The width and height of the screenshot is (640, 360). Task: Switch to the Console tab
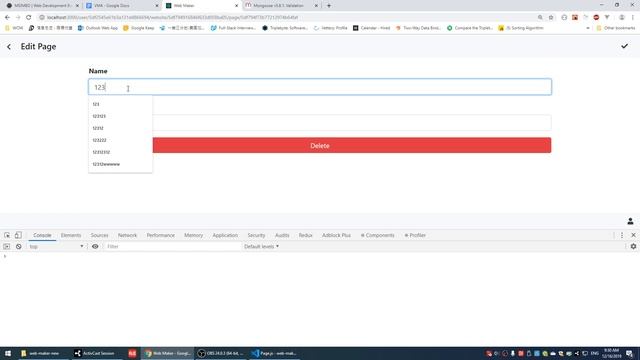42,236
